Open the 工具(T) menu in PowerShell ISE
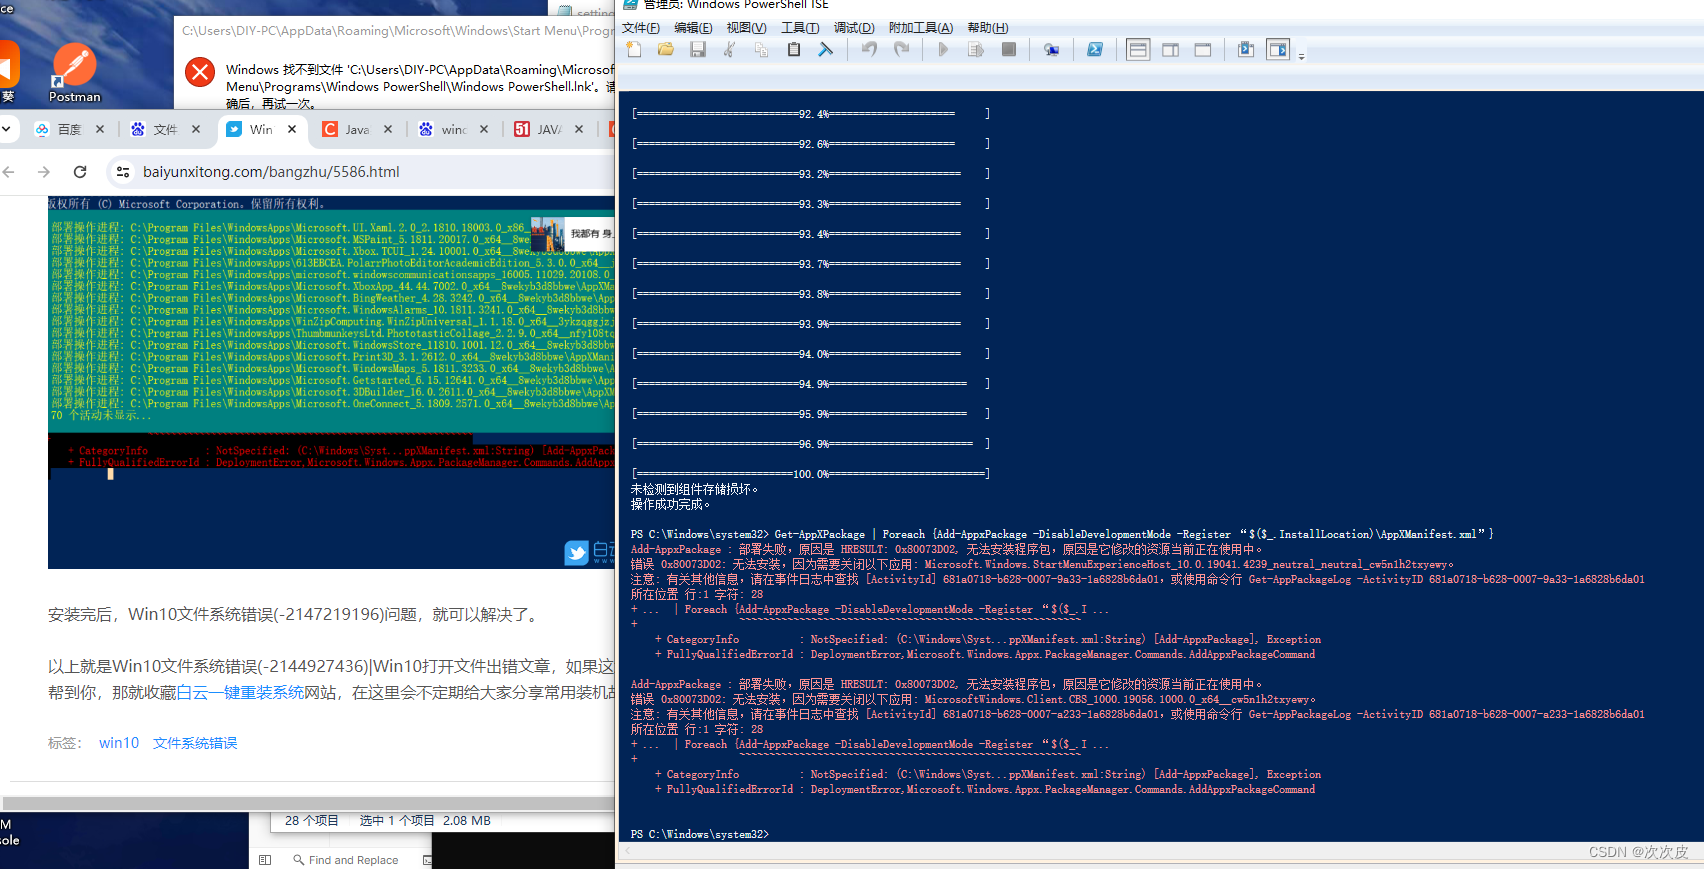The image size is (1704, 869). (x=800, y=28)
